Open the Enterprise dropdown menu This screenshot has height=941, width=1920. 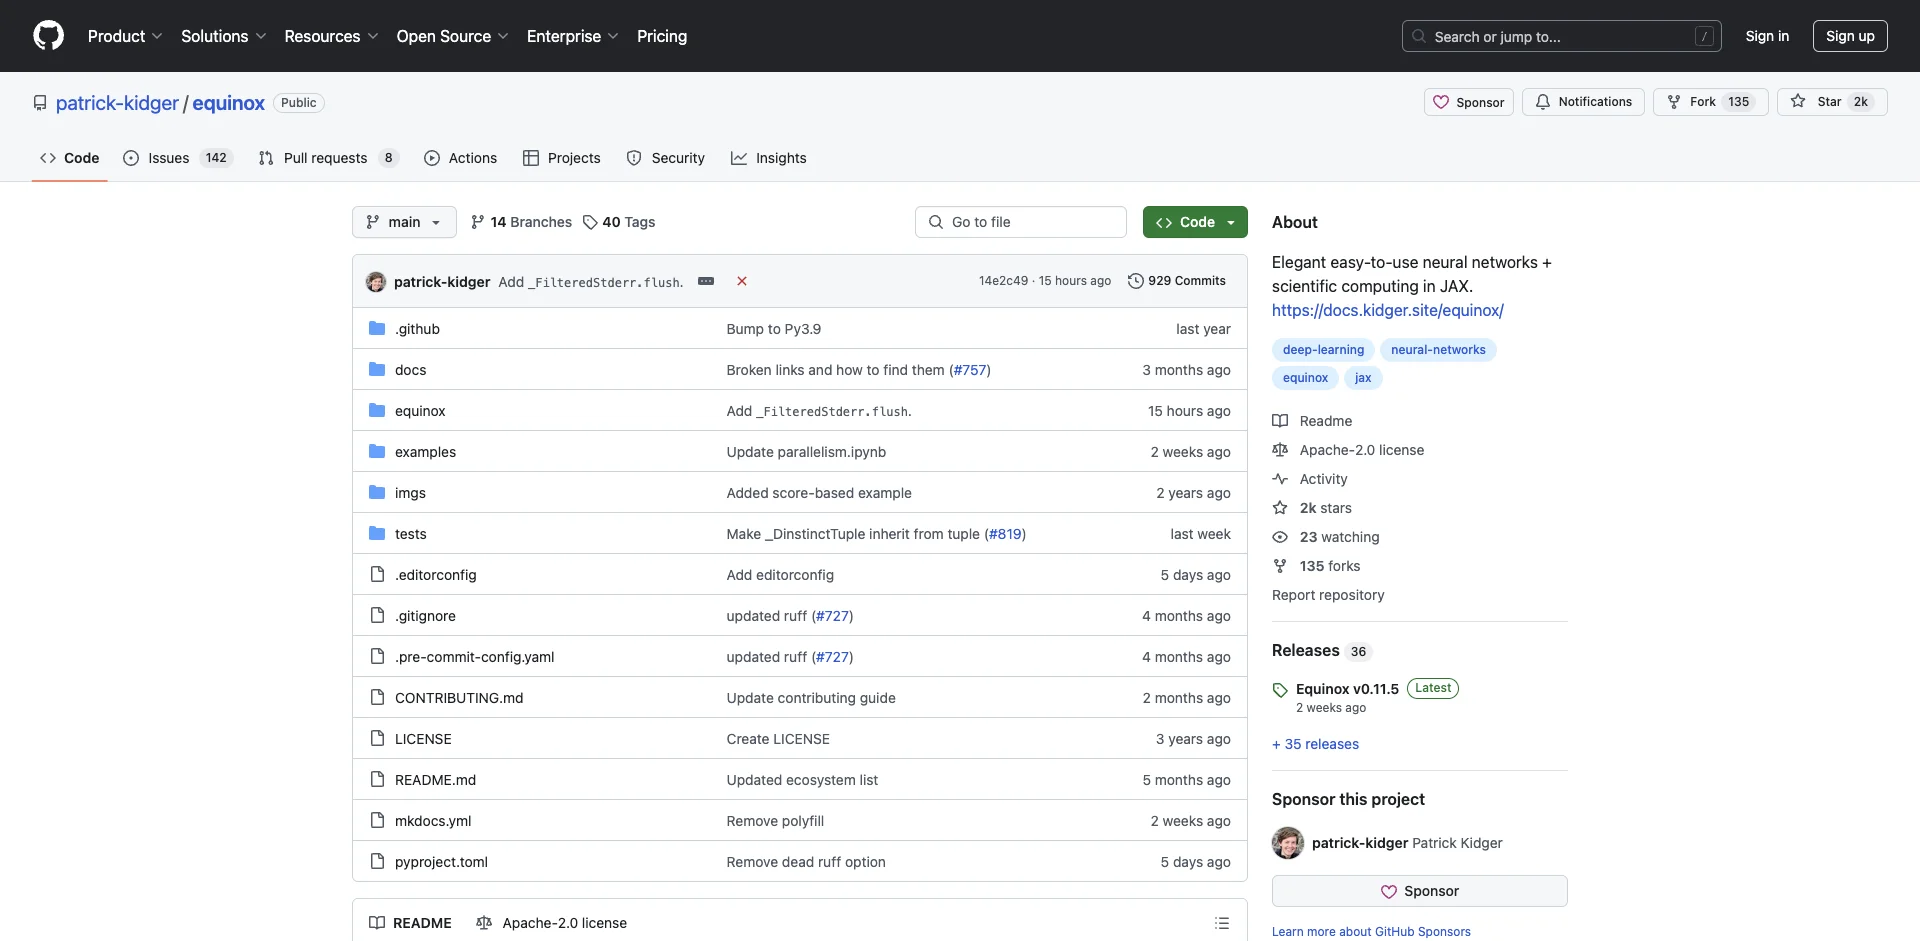573,36
